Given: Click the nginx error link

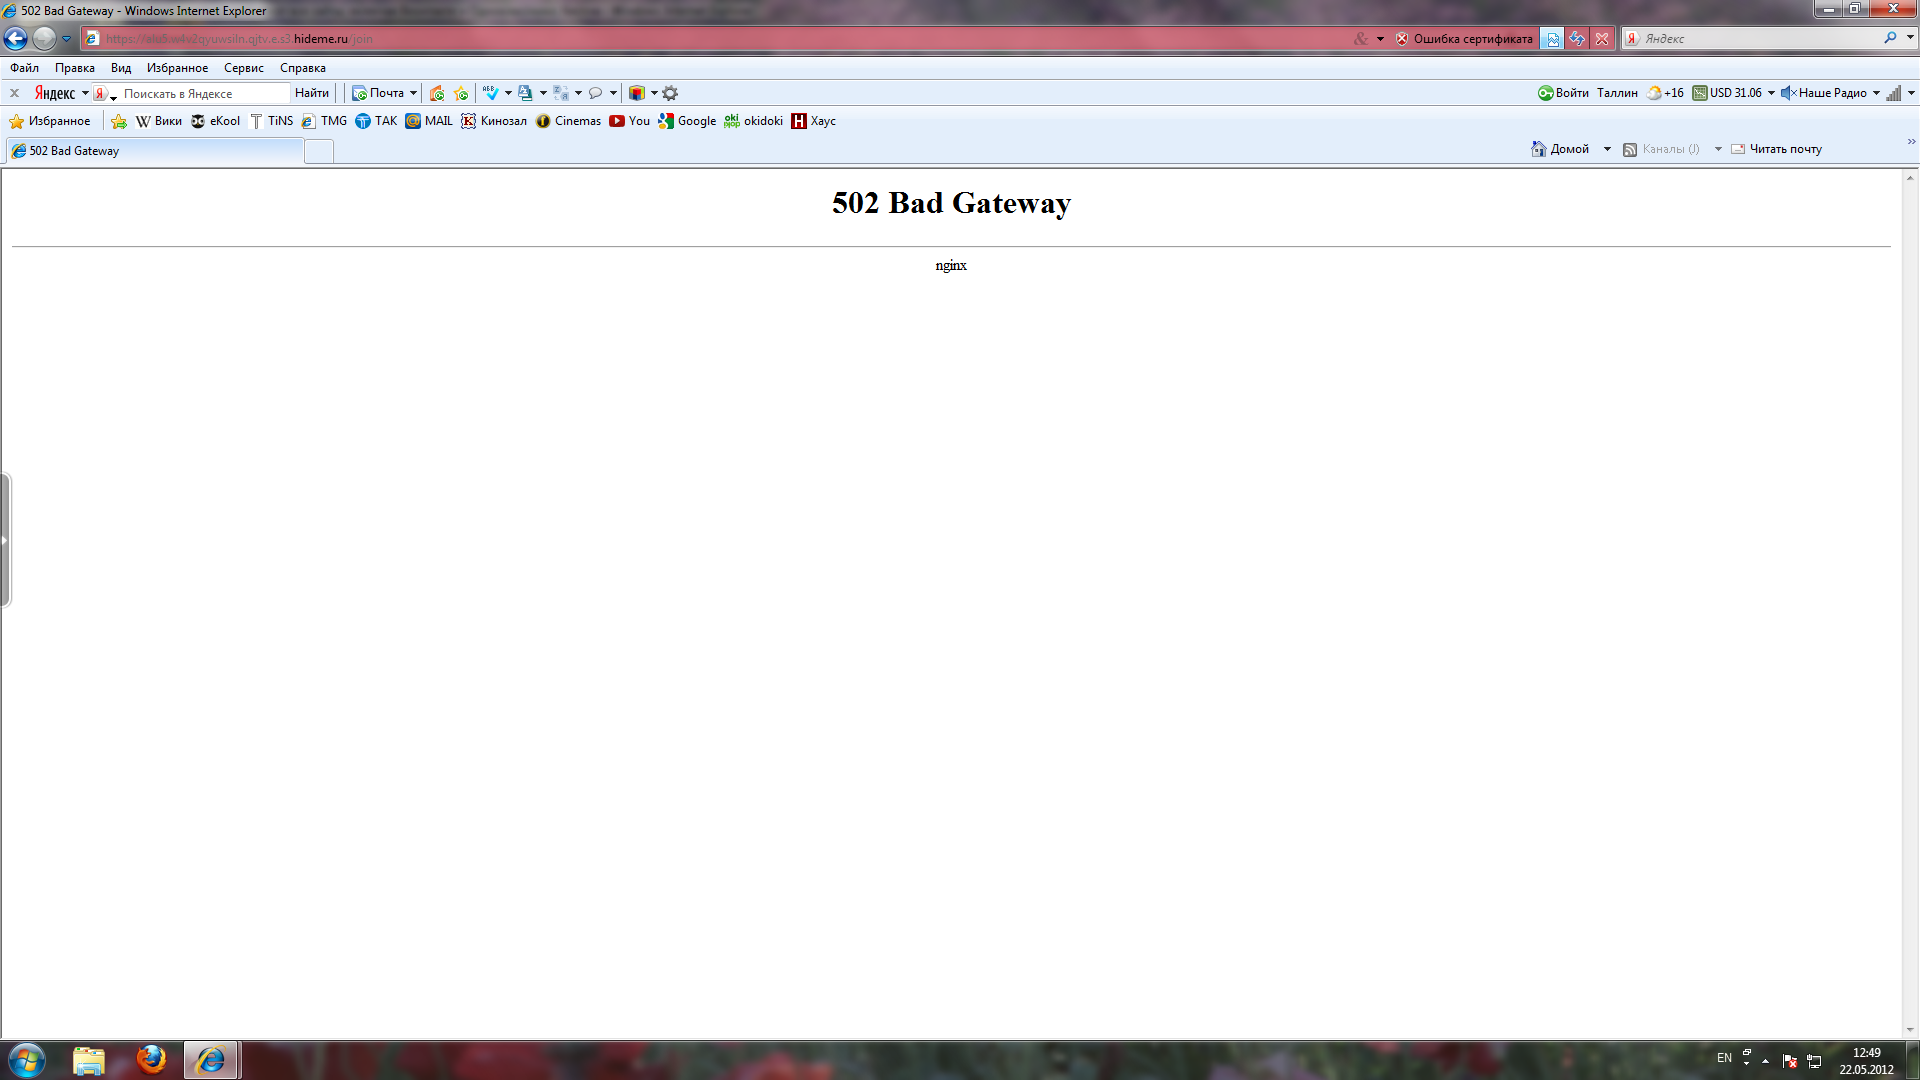Looking at the screenshot, I should point(951,265).
